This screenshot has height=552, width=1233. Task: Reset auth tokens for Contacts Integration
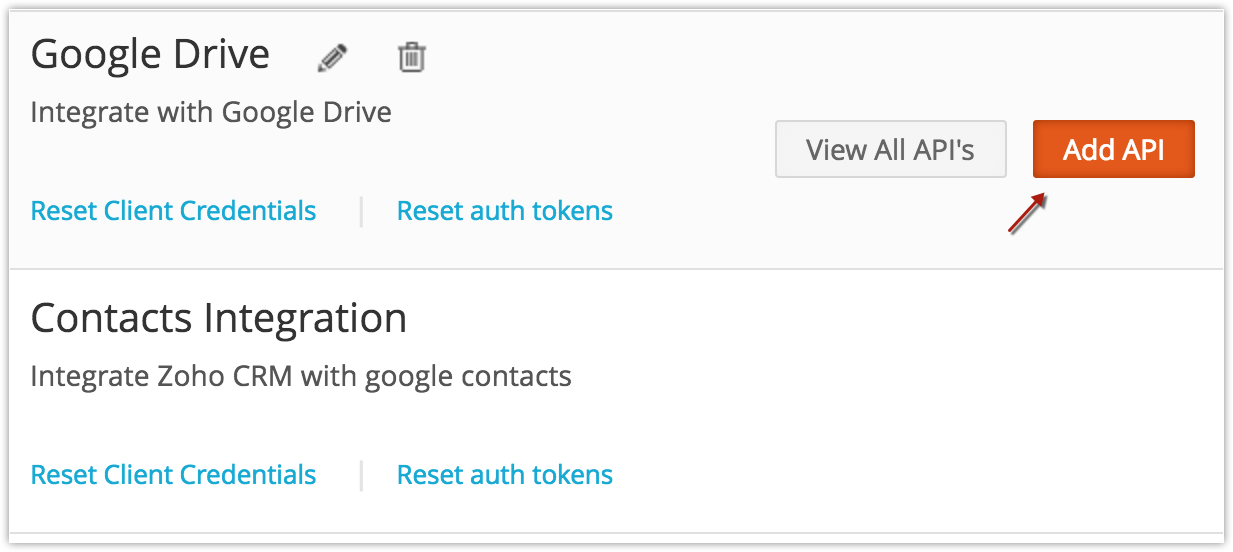coord(505,474)
